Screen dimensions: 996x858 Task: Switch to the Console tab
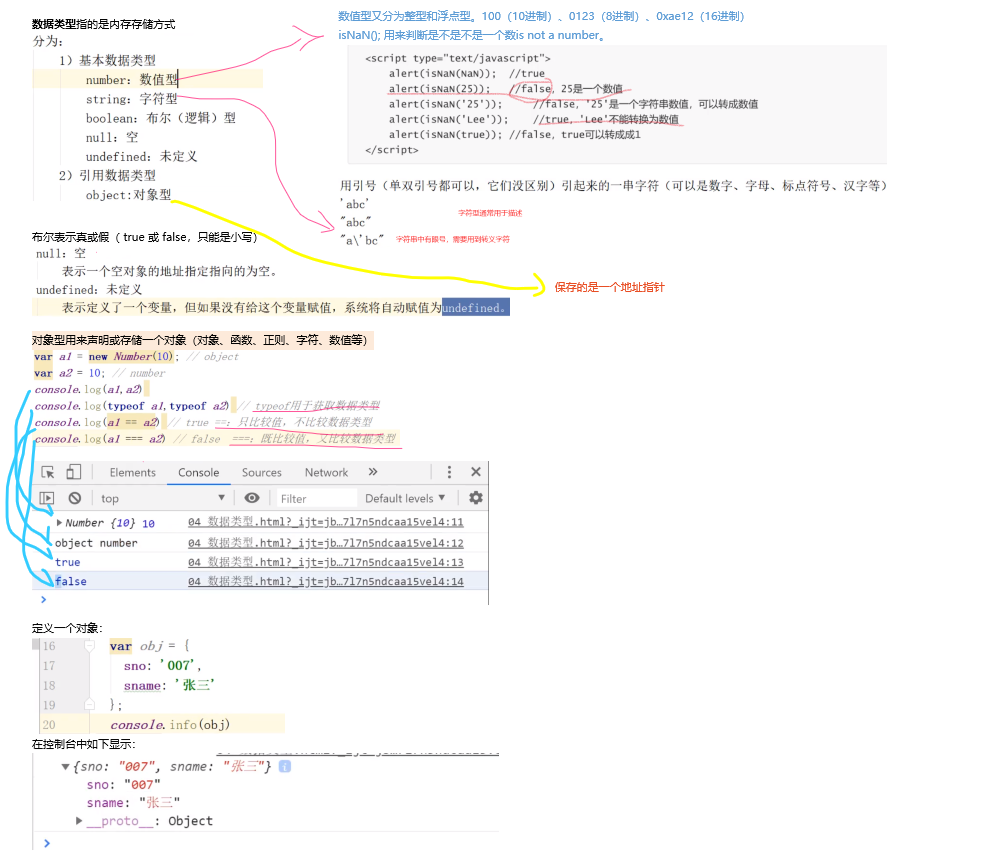pos(198,473)
